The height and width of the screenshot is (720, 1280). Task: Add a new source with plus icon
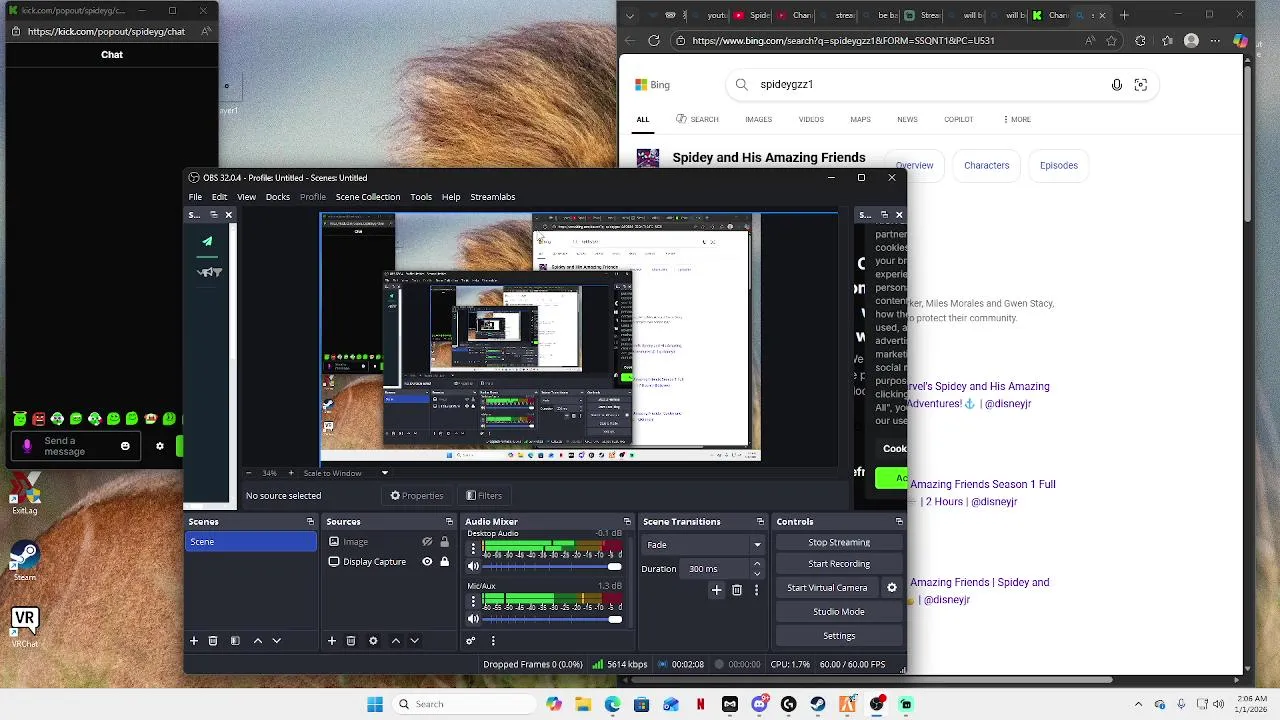coord(332,641)
